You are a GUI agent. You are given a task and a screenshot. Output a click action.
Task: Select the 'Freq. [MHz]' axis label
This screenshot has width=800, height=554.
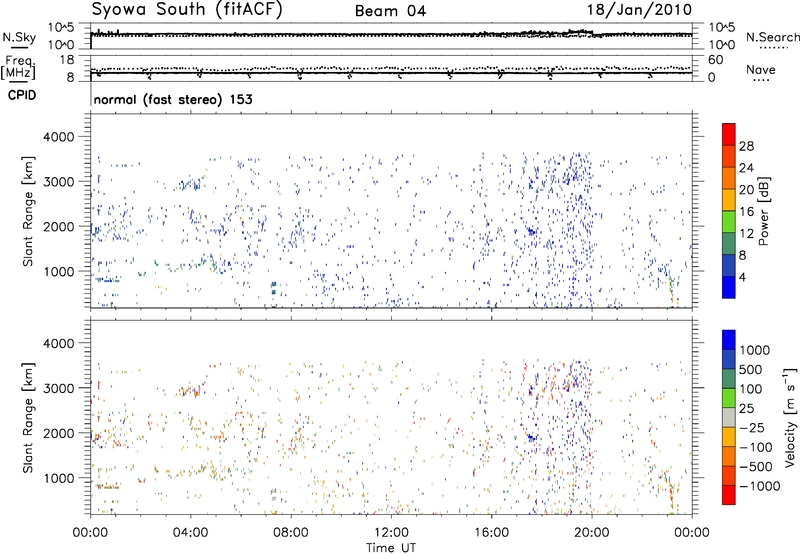click(19, 68)
